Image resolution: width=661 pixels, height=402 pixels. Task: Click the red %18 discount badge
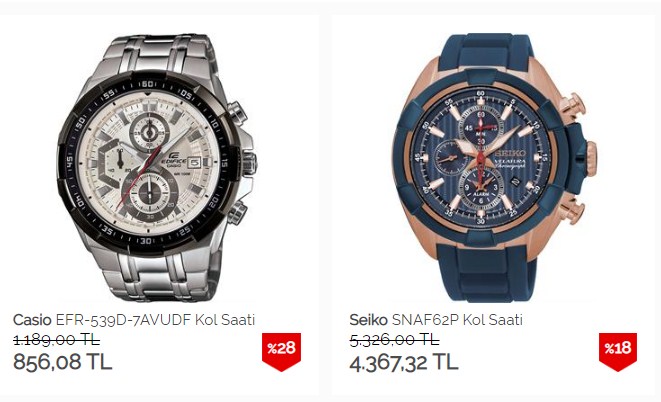(x=618, y=351)
